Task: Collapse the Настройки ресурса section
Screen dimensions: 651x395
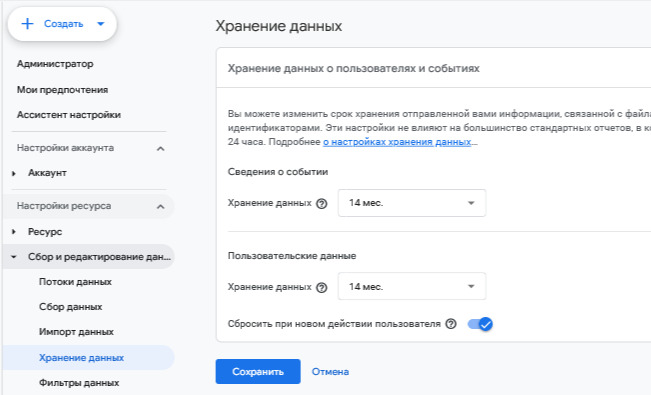Action: point(160,206)
